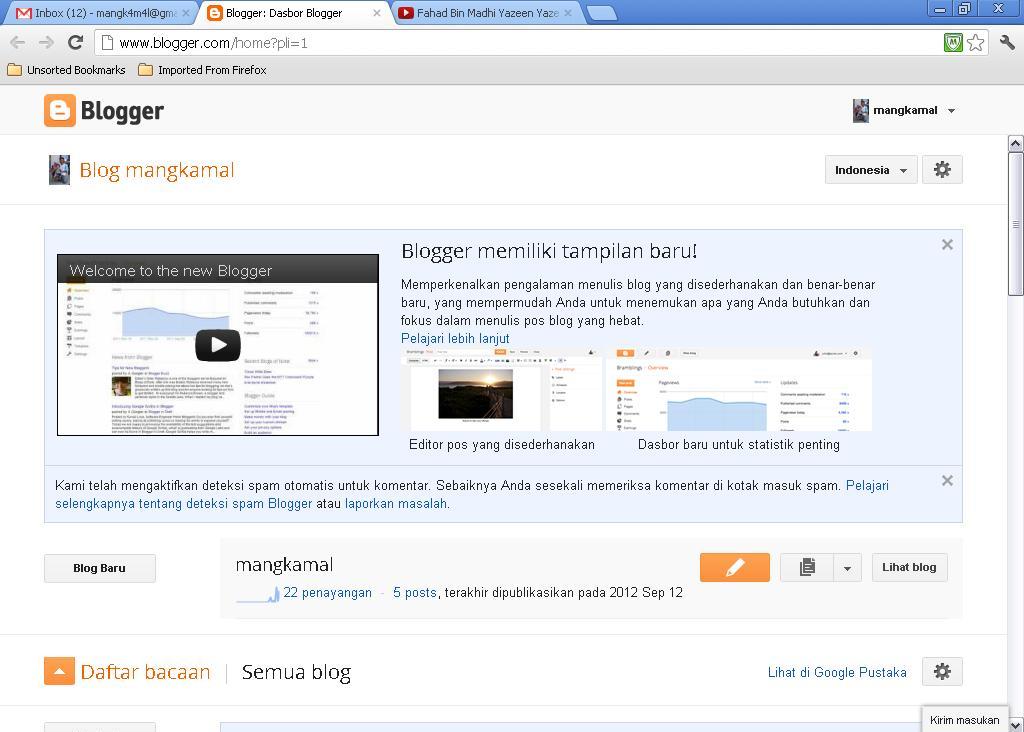Click scrollbar up arrow
Screen dimensions: 1024x732
coord(1016,143)
